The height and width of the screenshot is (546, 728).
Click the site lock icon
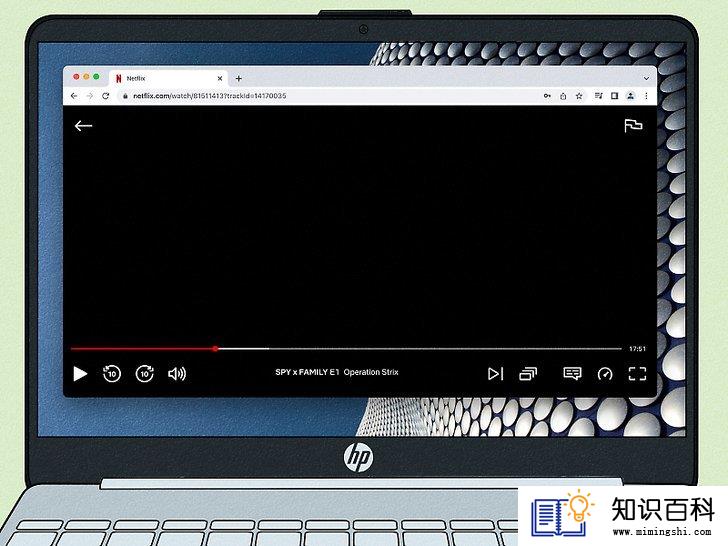[x=125, y=96]
